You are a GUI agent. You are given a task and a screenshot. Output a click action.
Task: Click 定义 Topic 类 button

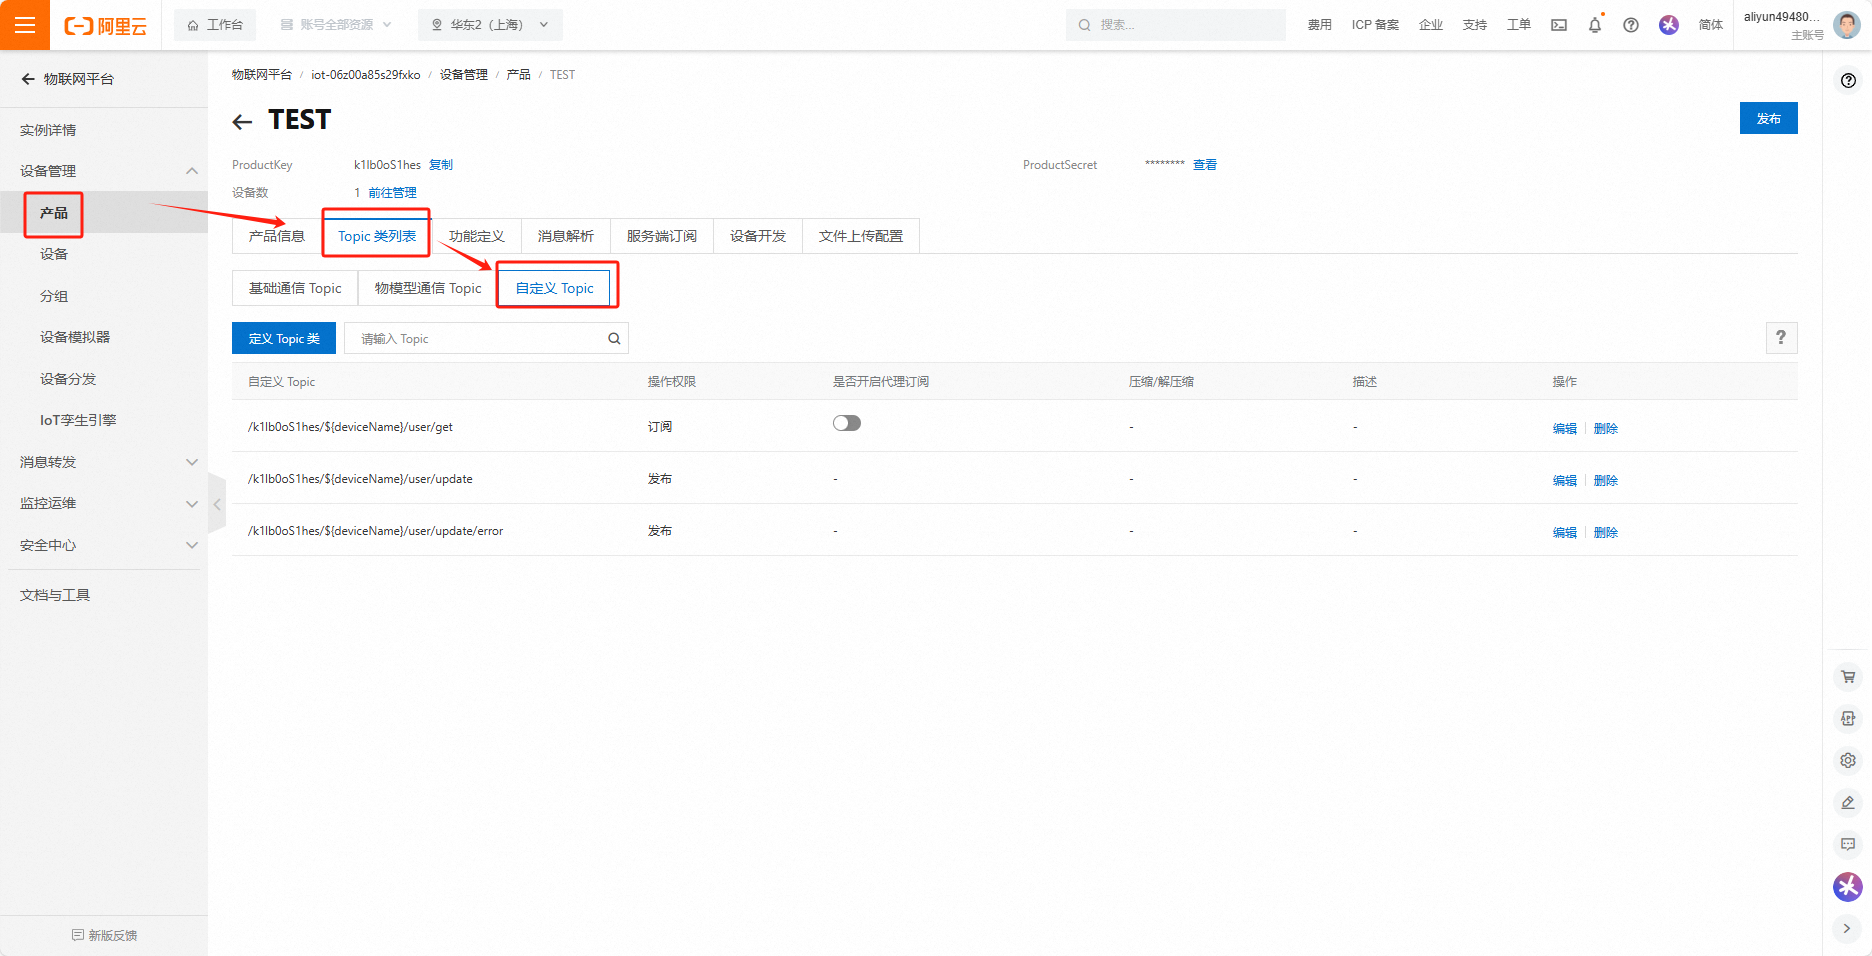pyautogui.click(x=284, y=339)
